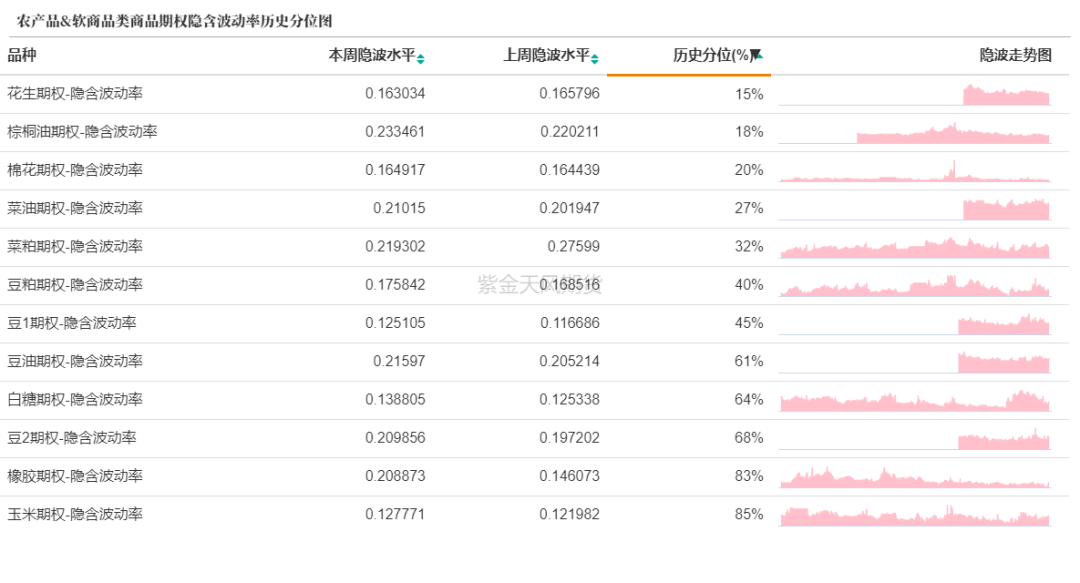Viewport: 1080px width, 583px height.
Task: Open the sparkline chart for 玉米期权-隐含波动率
Action: (x=915, y=514)
